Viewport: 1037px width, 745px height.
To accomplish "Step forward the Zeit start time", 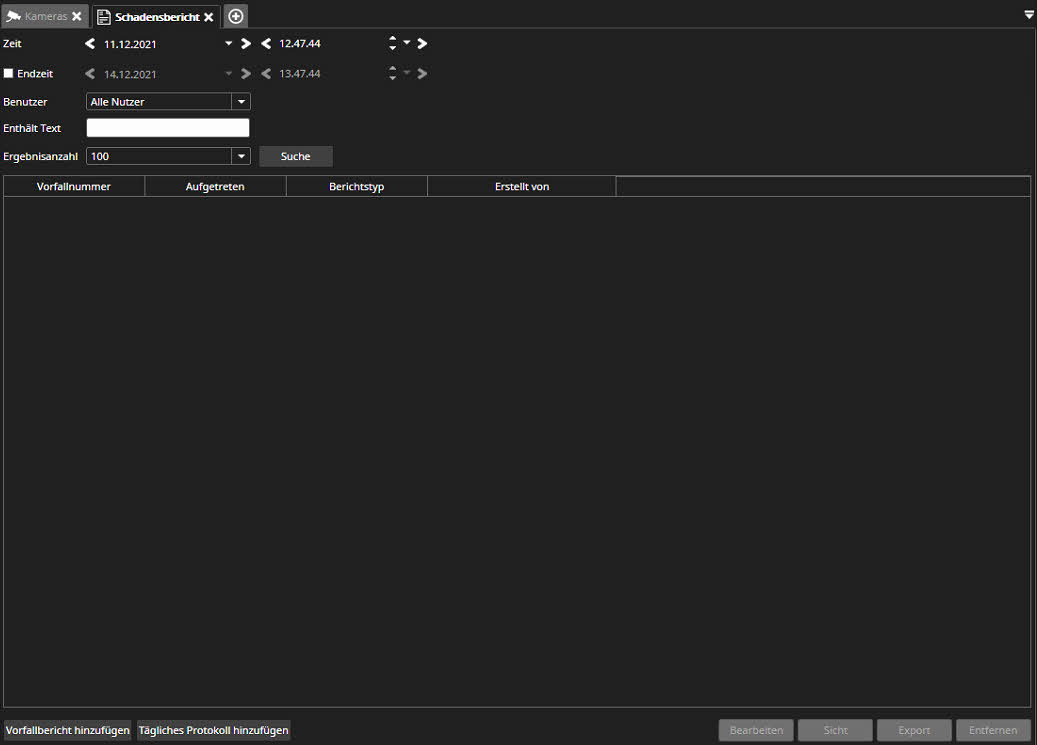I will point(422,44).
